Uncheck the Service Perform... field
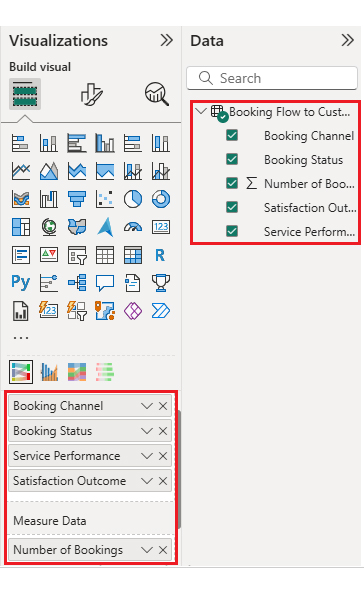Viewport: 364px width, 594px height. 232,231
